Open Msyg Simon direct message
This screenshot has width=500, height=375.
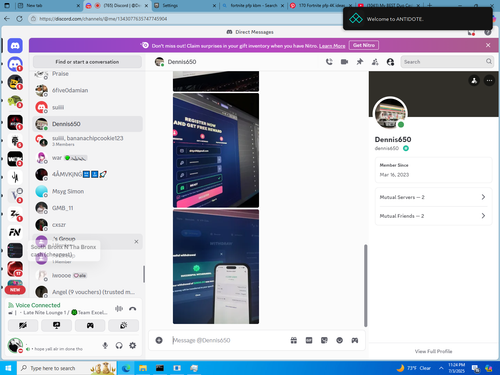click(87, 191)
